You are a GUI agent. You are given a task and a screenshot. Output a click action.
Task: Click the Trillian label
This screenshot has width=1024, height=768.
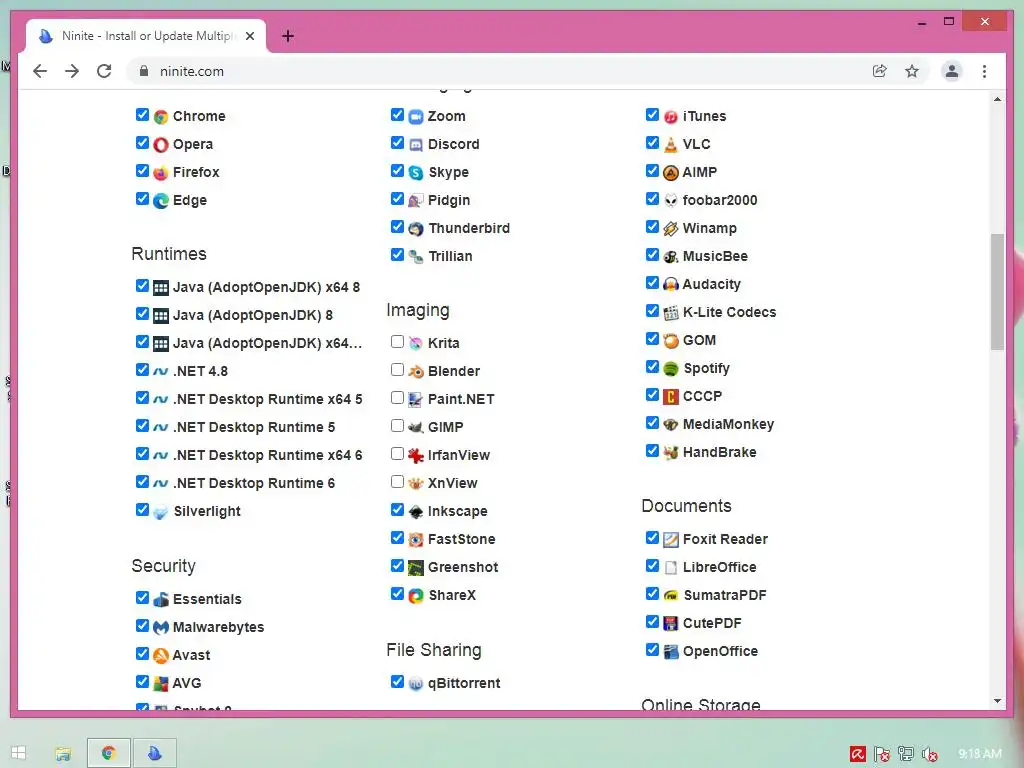pyautogui.click(x=451, y=256)
